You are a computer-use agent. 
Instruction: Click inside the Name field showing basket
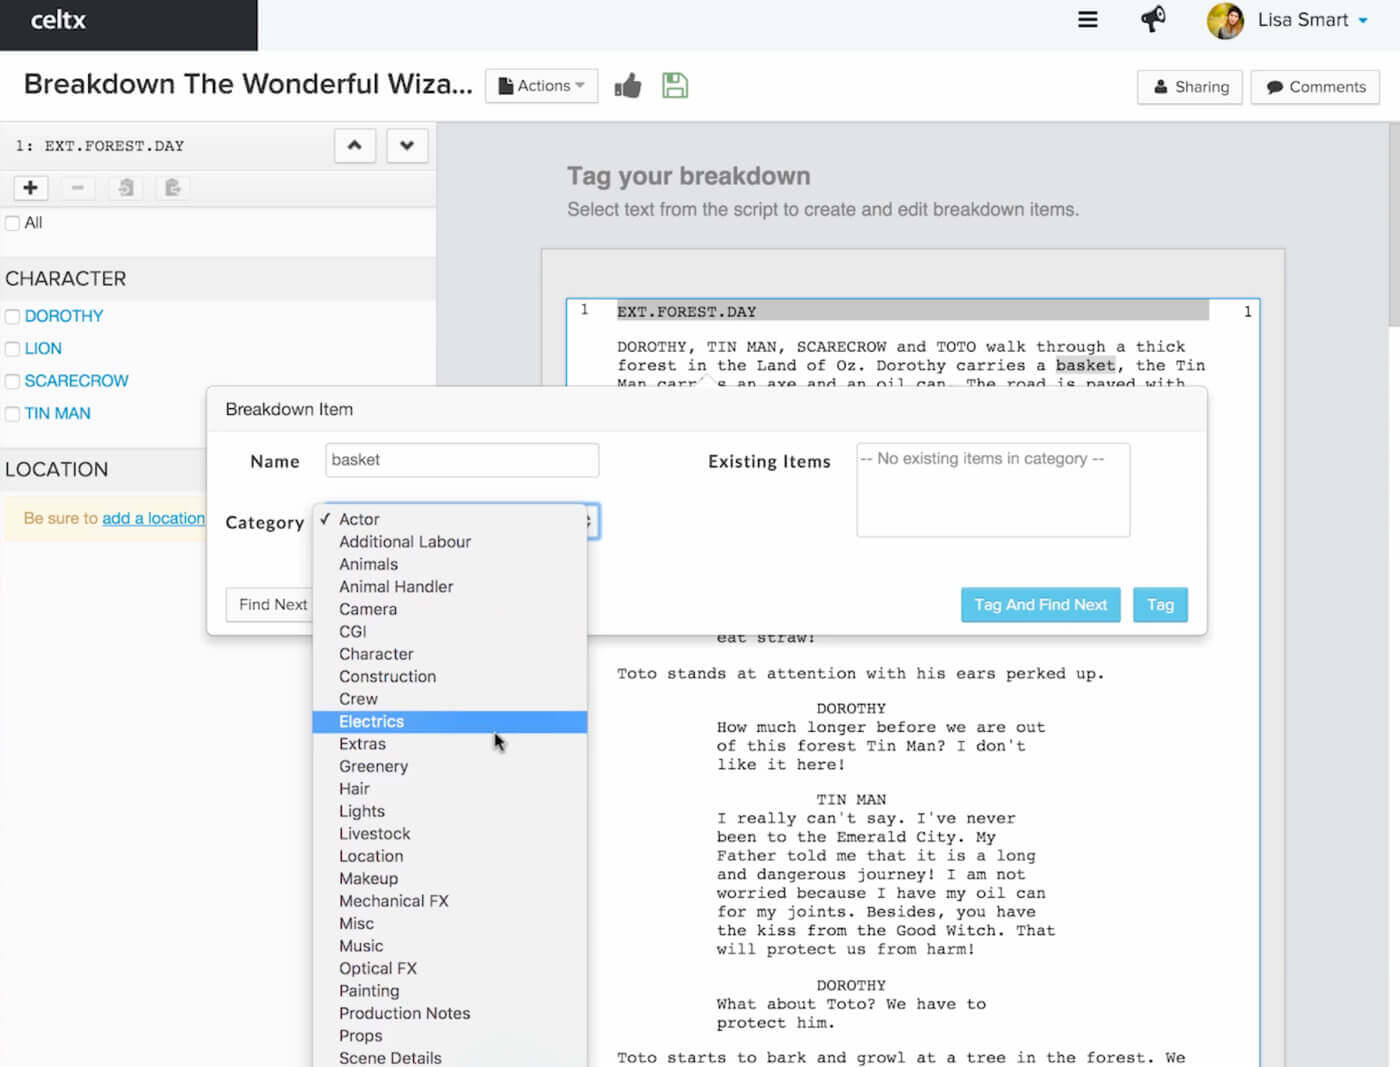[461, 459]
